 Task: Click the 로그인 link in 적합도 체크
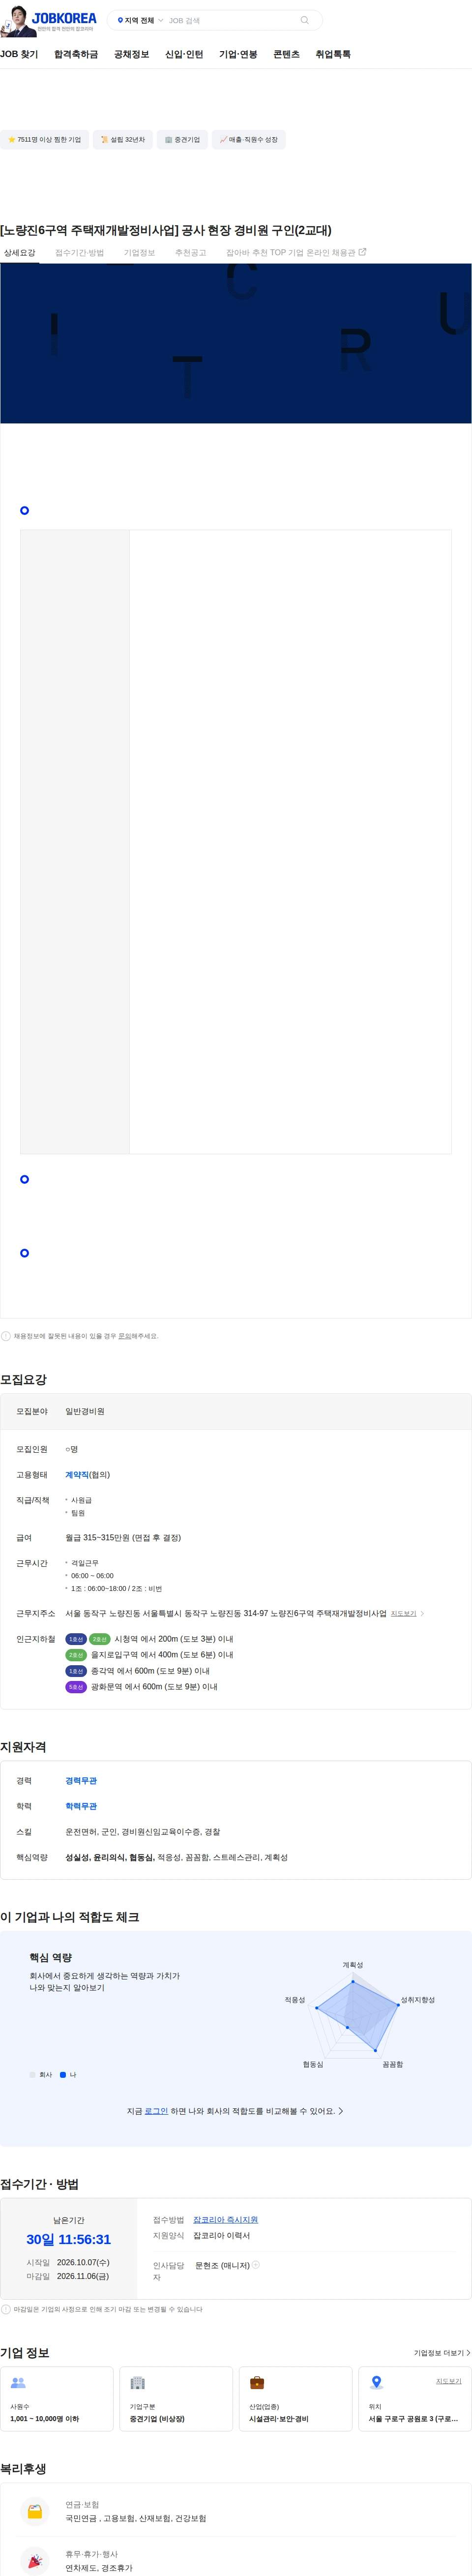pyautogui.click(x=156, y=2111)
